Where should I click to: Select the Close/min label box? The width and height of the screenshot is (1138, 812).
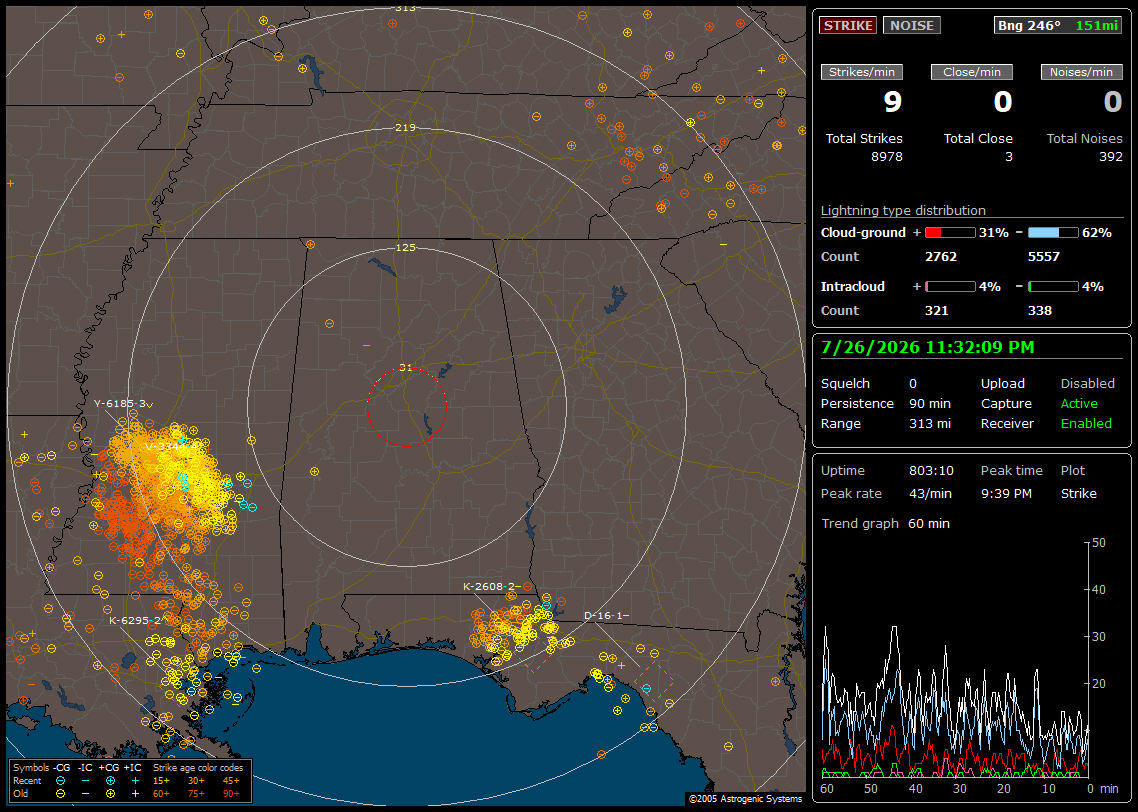click(x=972, y=72)
